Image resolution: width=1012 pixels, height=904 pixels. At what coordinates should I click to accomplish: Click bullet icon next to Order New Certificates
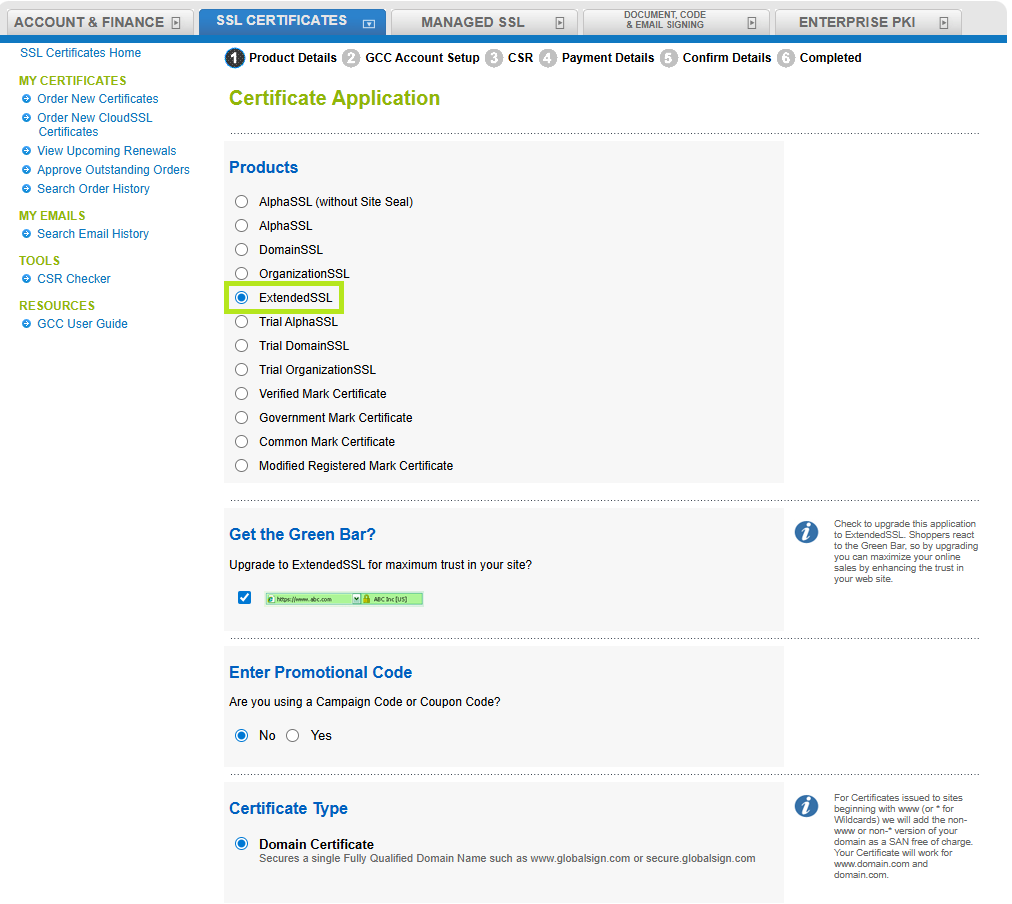pos(27,99)
